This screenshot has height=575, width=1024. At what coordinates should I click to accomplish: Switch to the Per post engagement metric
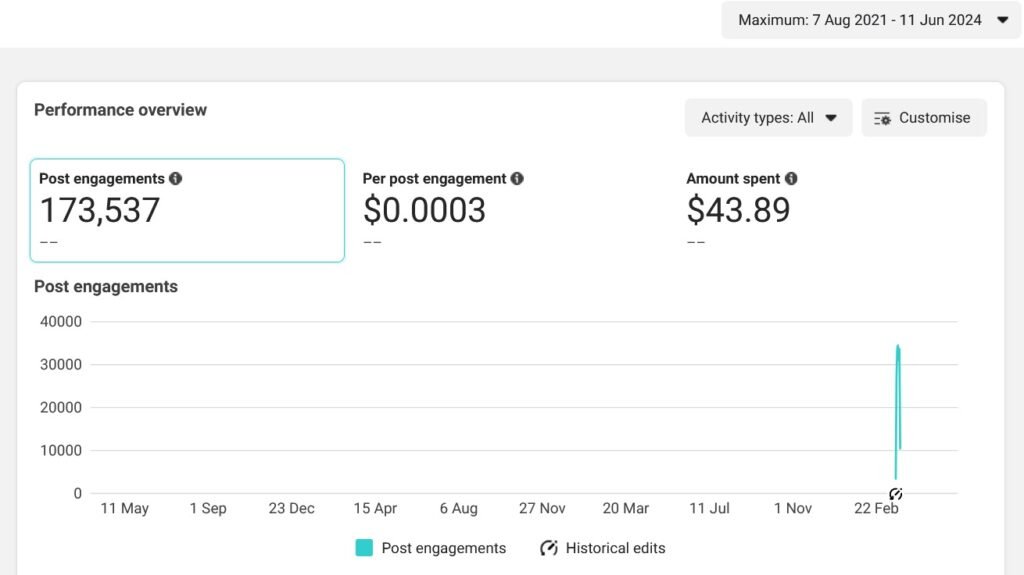tap(442, 210)
